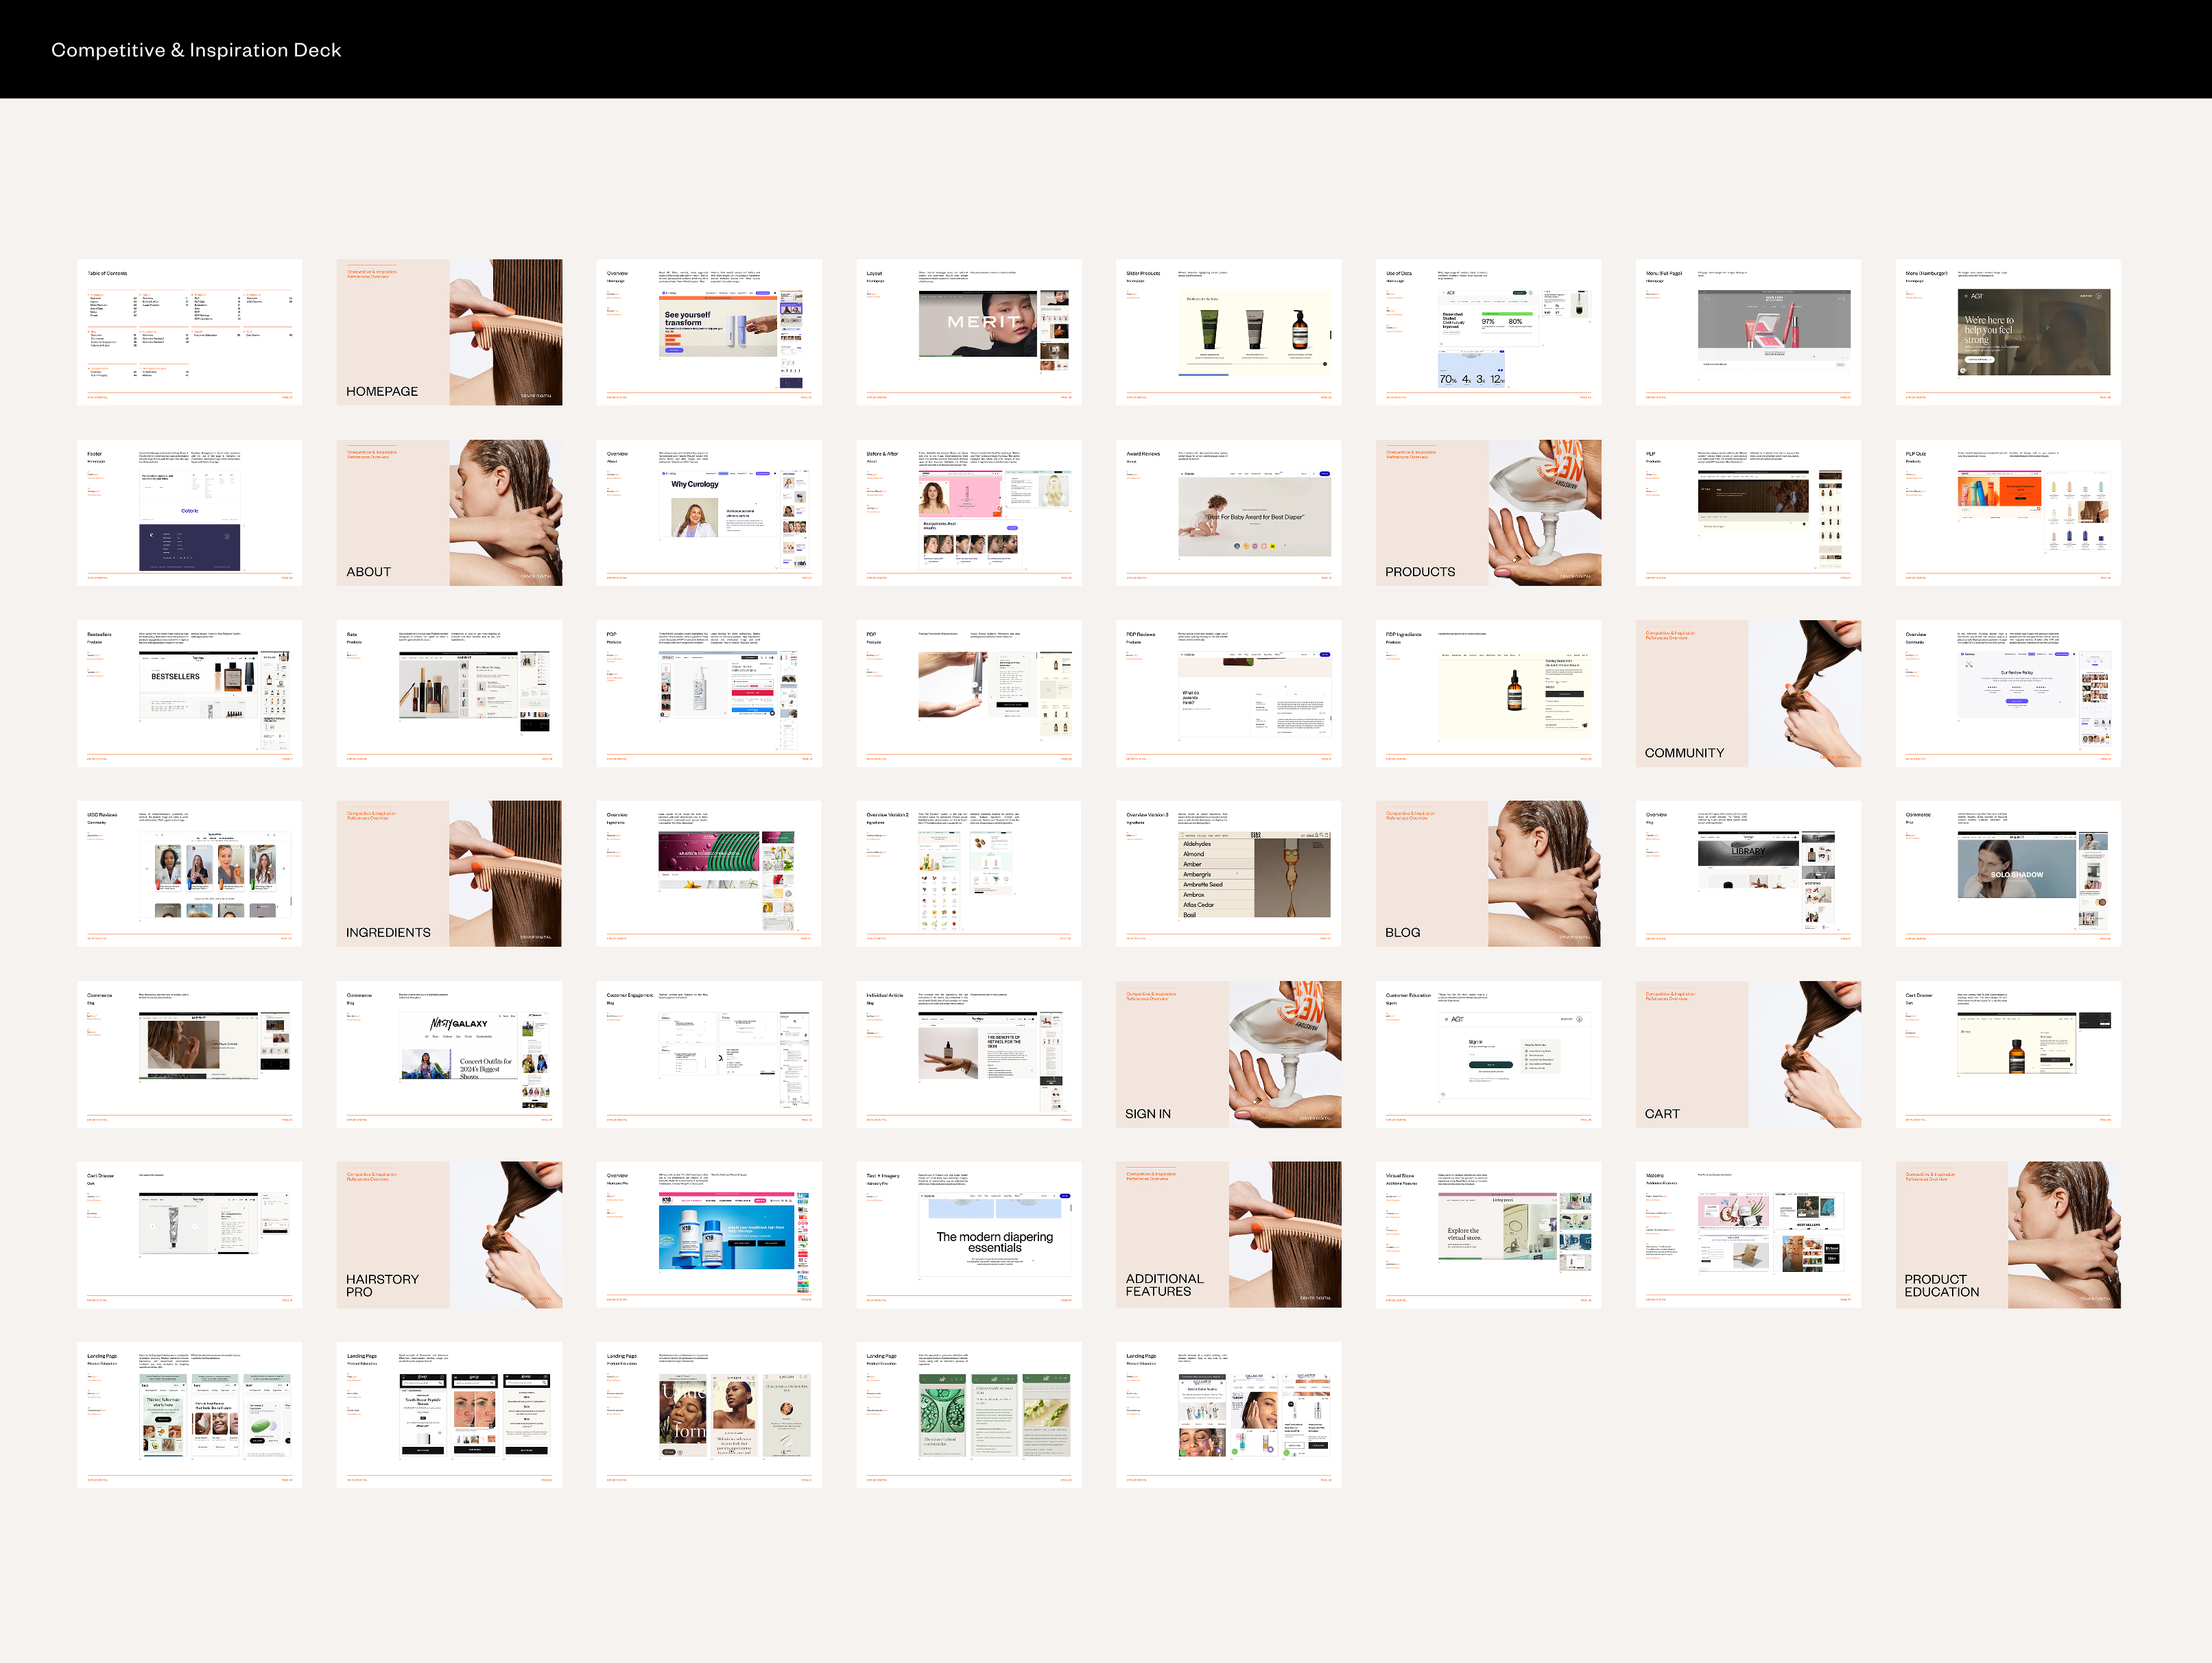Select the Use of Data slide
The width and height of the screenshot is (2212, 1663).
[x=1488, y=332]
